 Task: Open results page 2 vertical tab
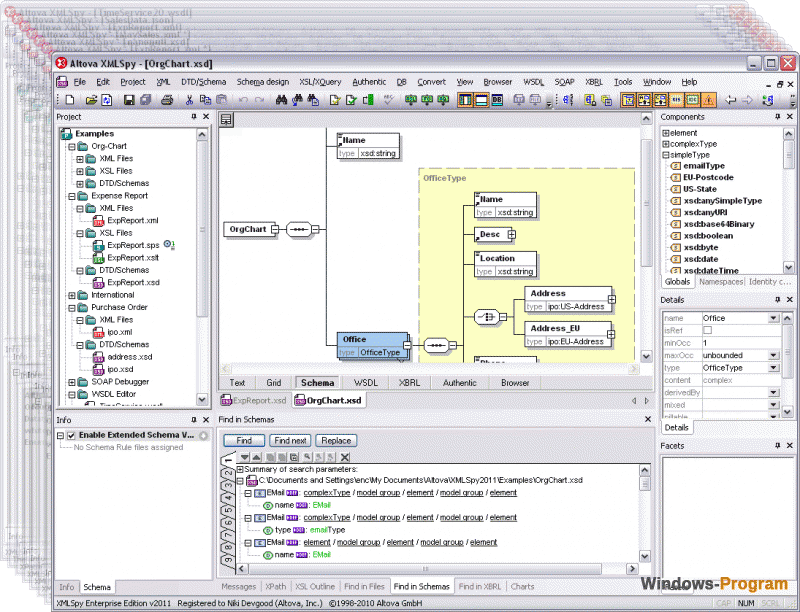click(x=229, y=473)
